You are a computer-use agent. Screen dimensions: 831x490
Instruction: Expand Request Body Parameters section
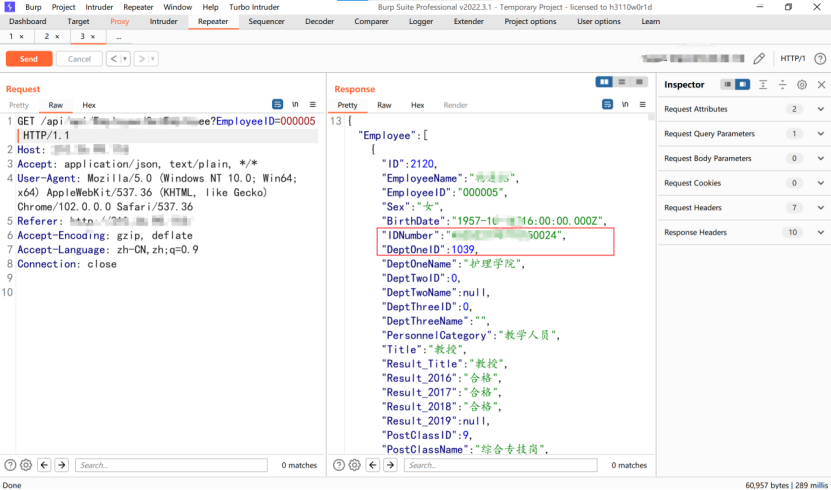pos(820,158)
